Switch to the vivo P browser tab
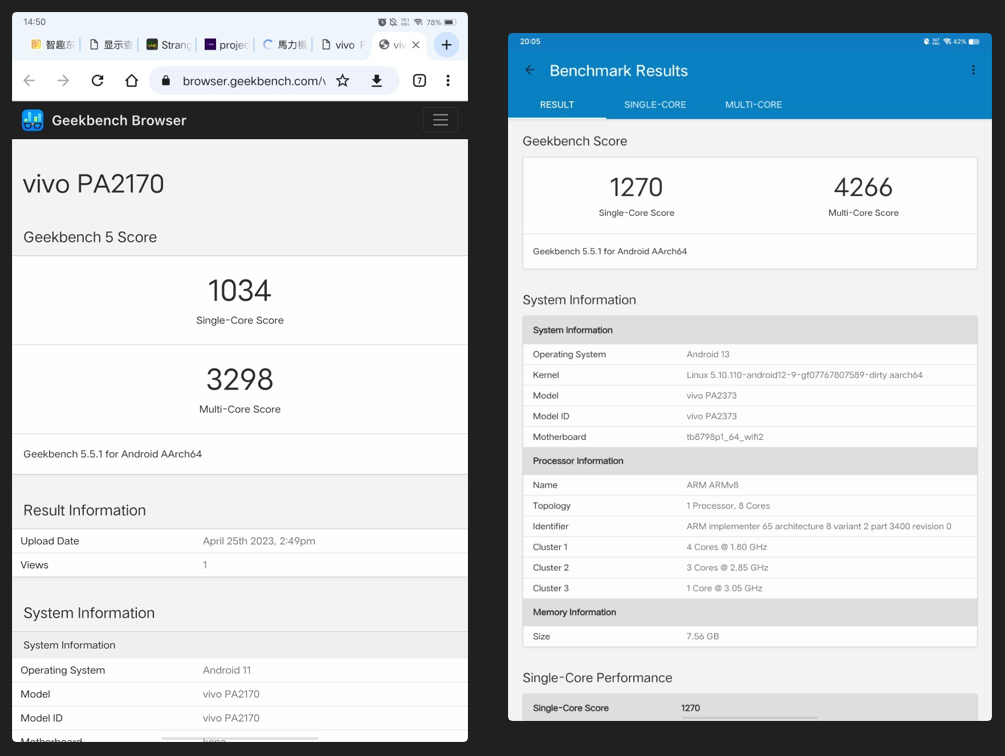1005x756 pixels. 343,45
